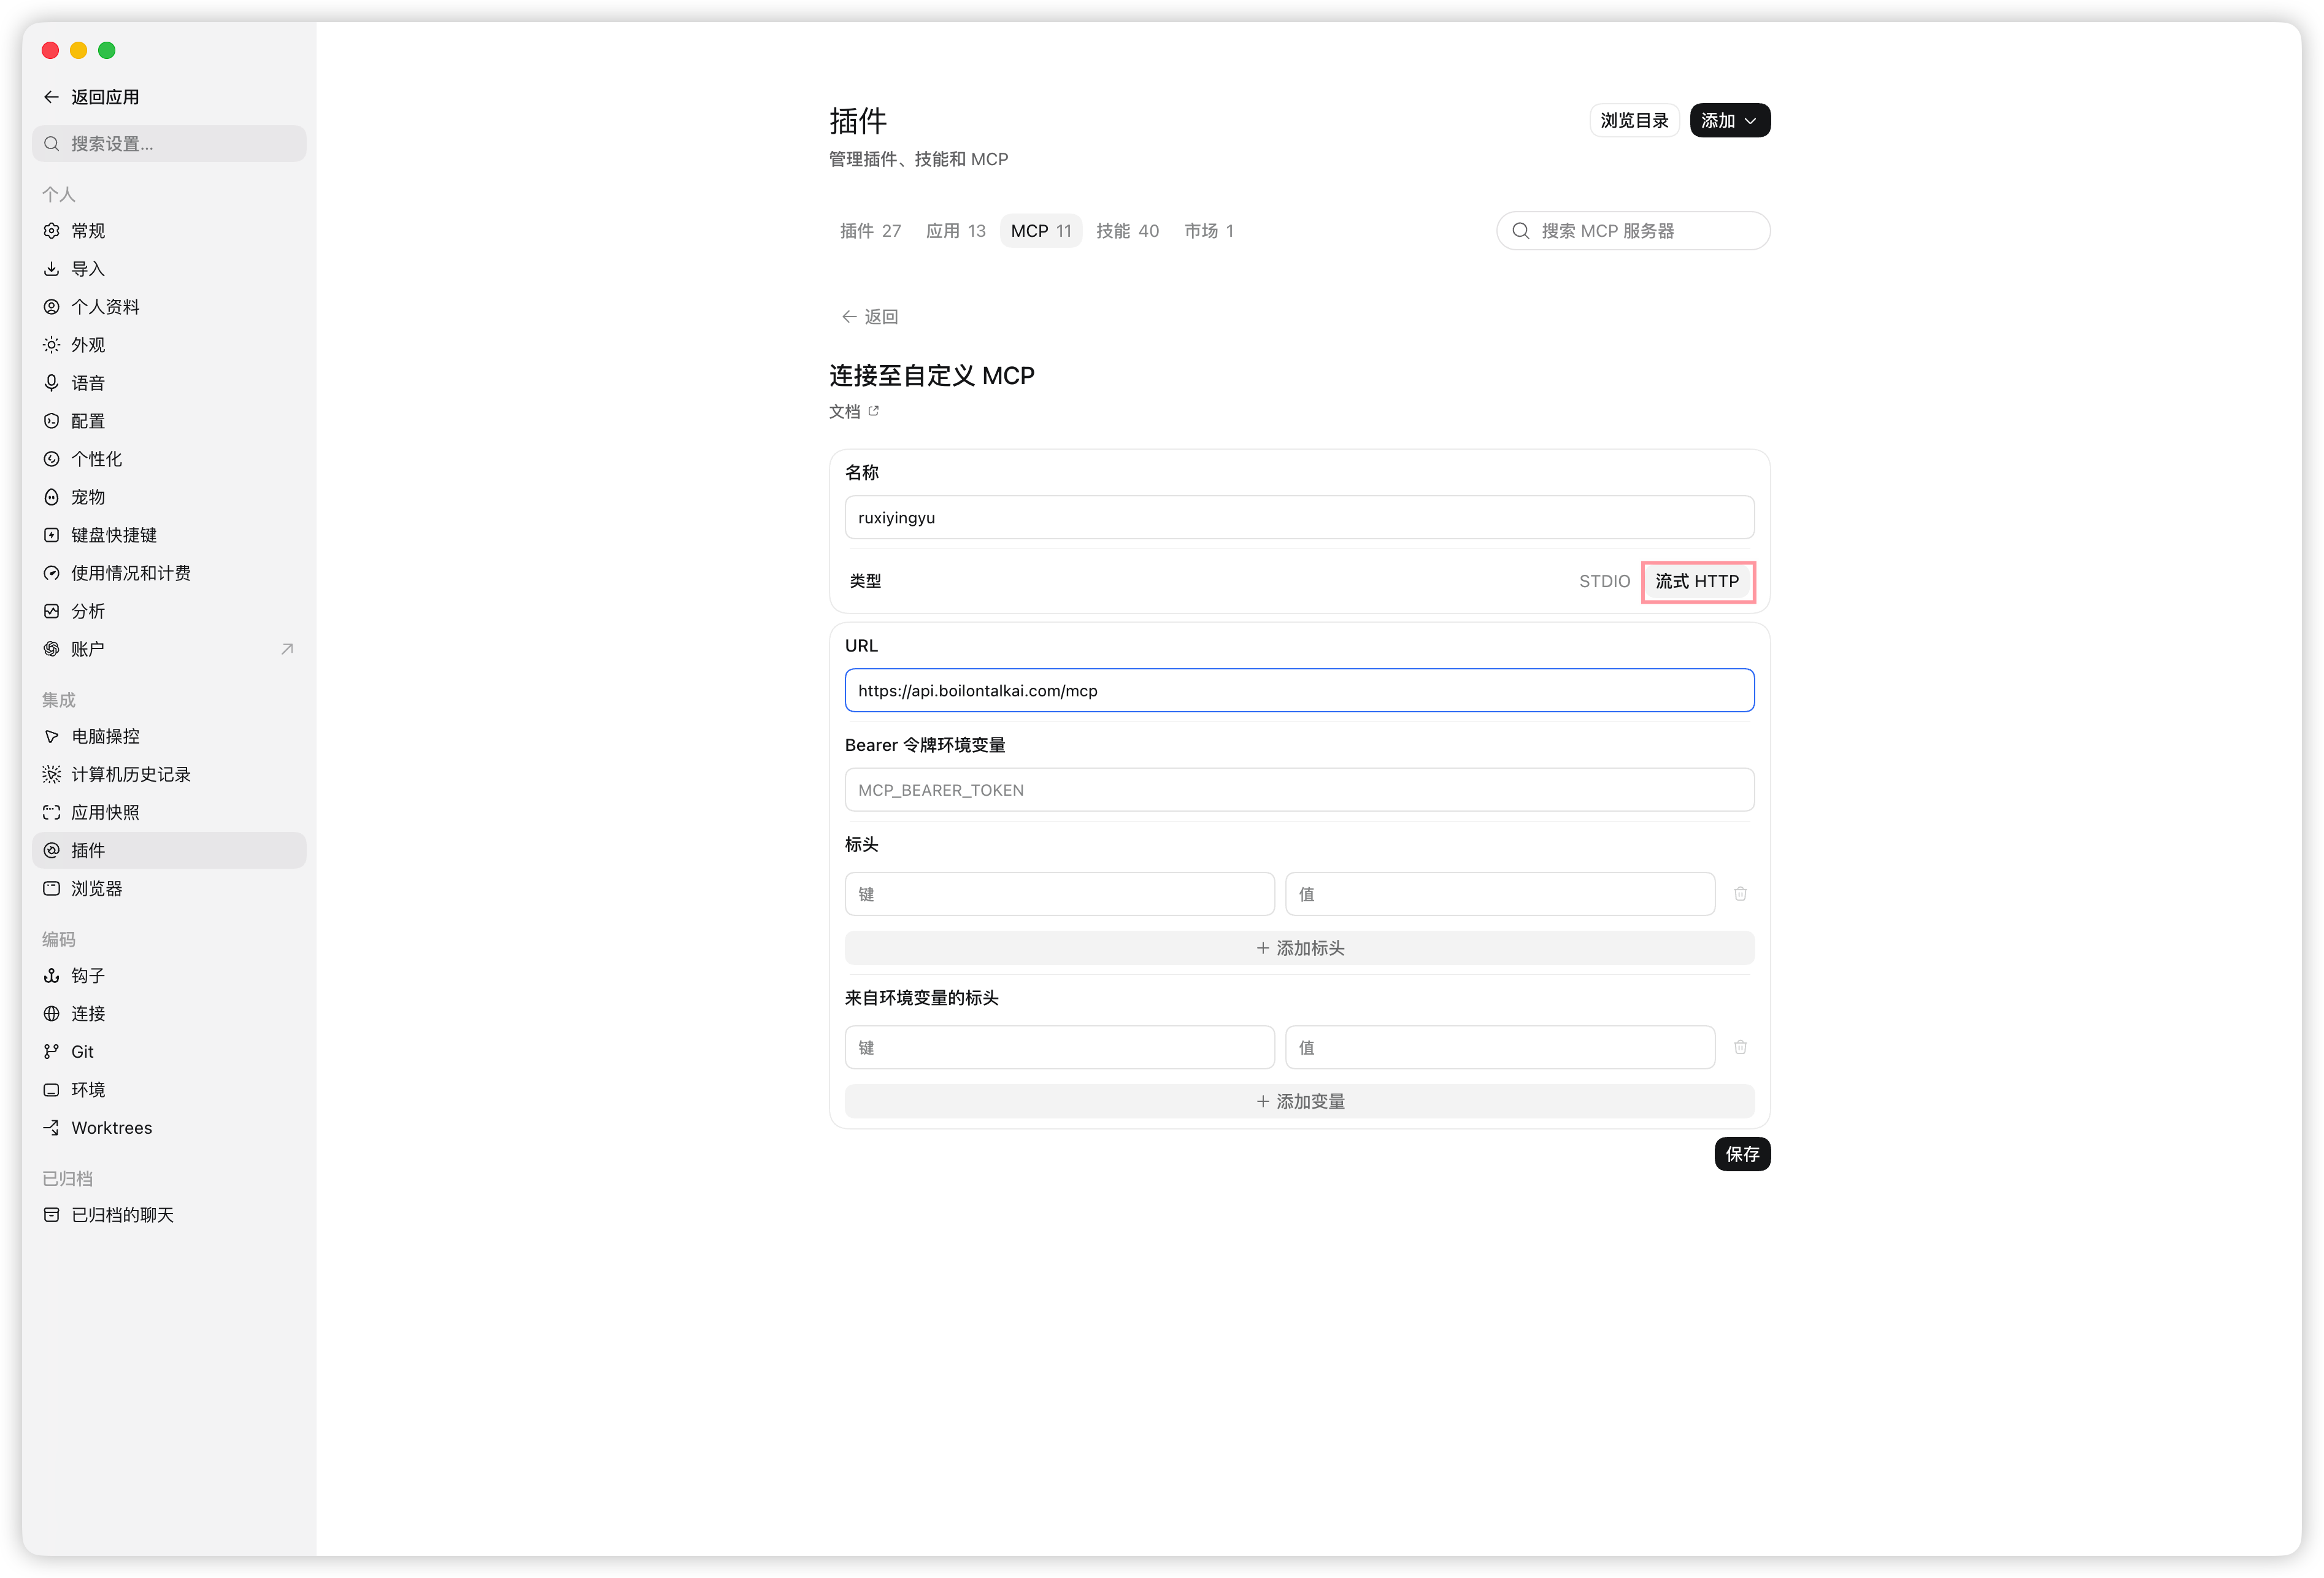
Task: Click the 分析 chart icon
Action: 51,611
